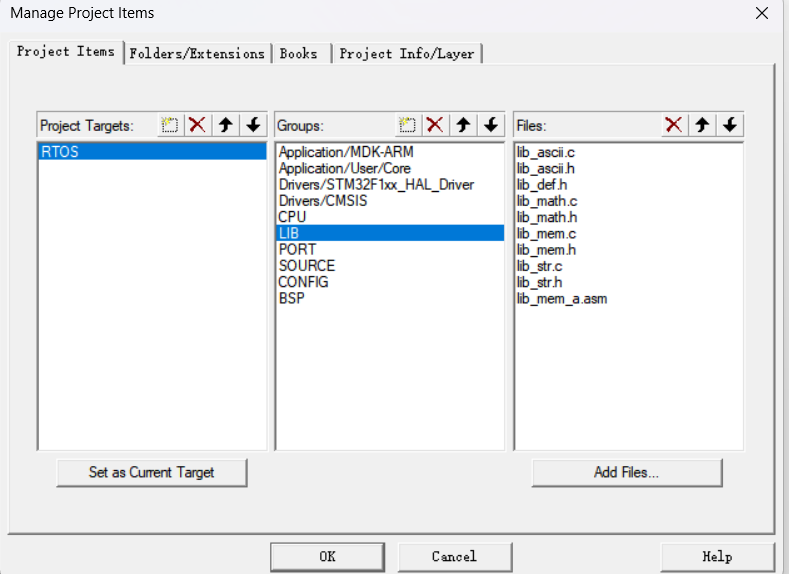Move selected group down
This screenshot has width=789, height=574.
click(491, 125)
